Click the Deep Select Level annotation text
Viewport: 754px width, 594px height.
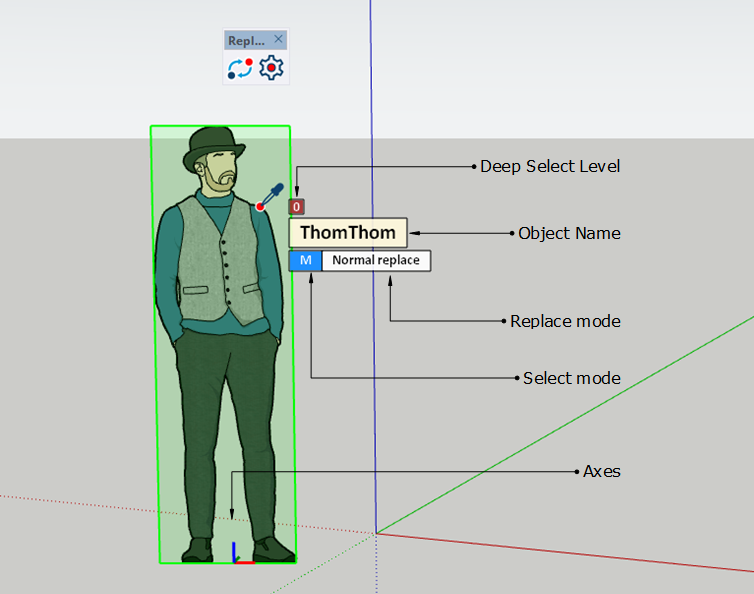click(550, 166)
